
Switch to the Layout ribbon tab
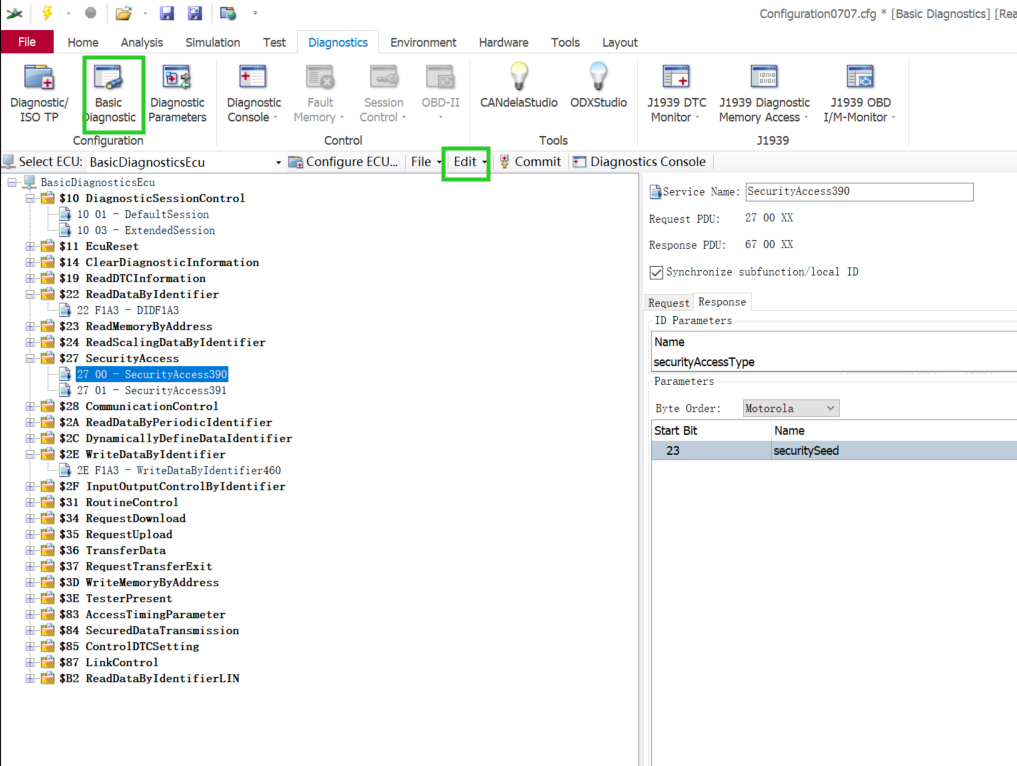click(x=619, y=43)
